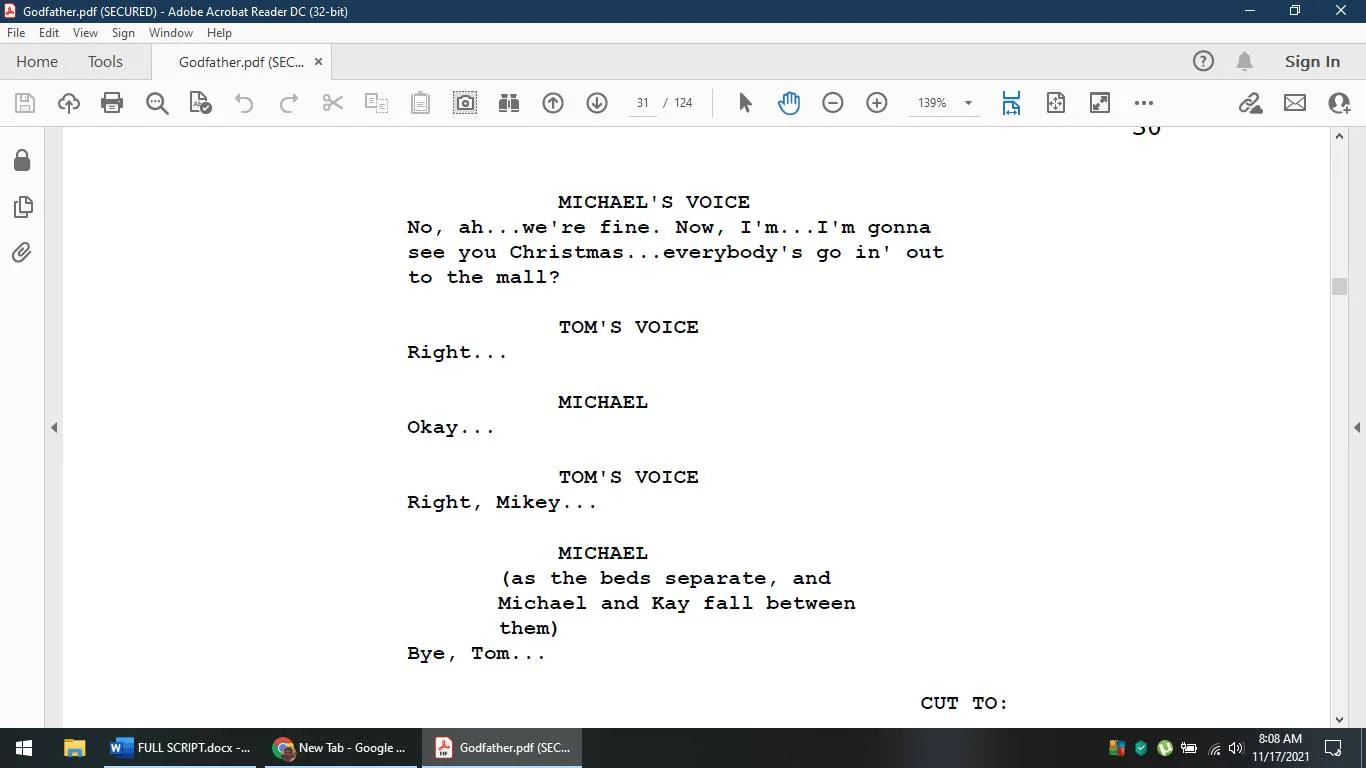Click the page number field showing 31
The height and width of the screenshot is (768, 1366).
click(643, 103)
